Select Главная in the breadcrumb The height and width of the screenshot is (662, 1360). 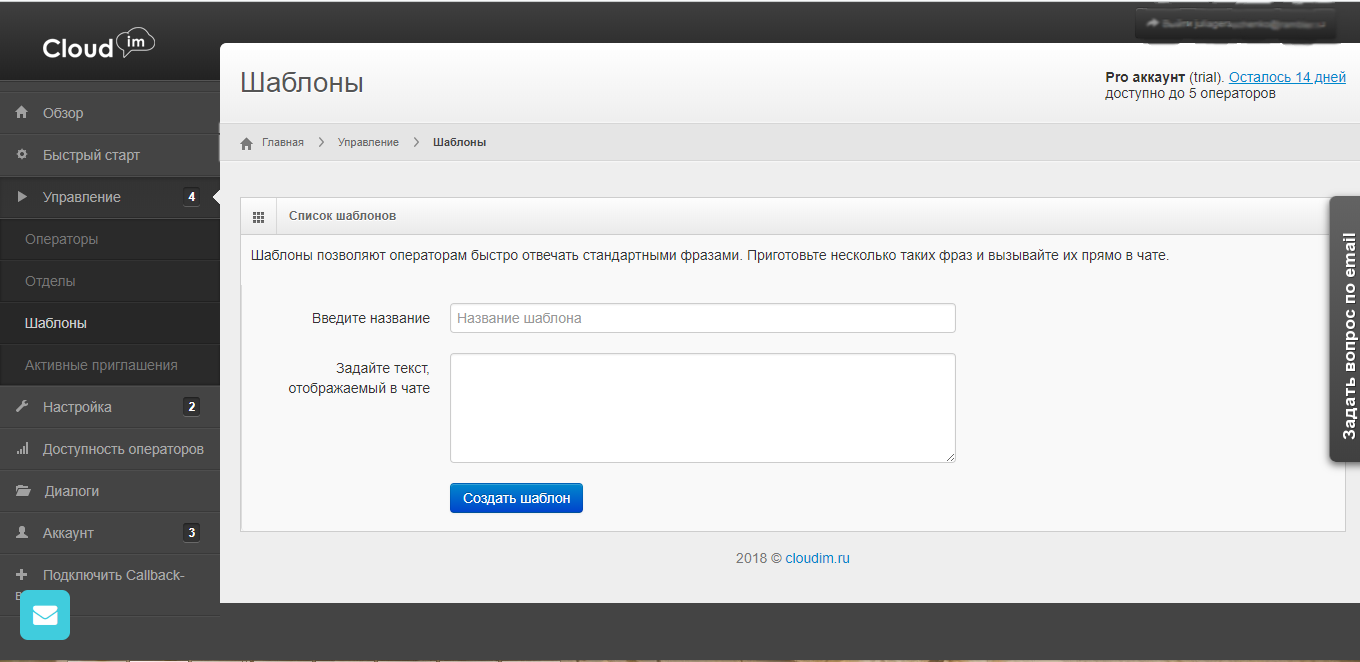point(281,142)
